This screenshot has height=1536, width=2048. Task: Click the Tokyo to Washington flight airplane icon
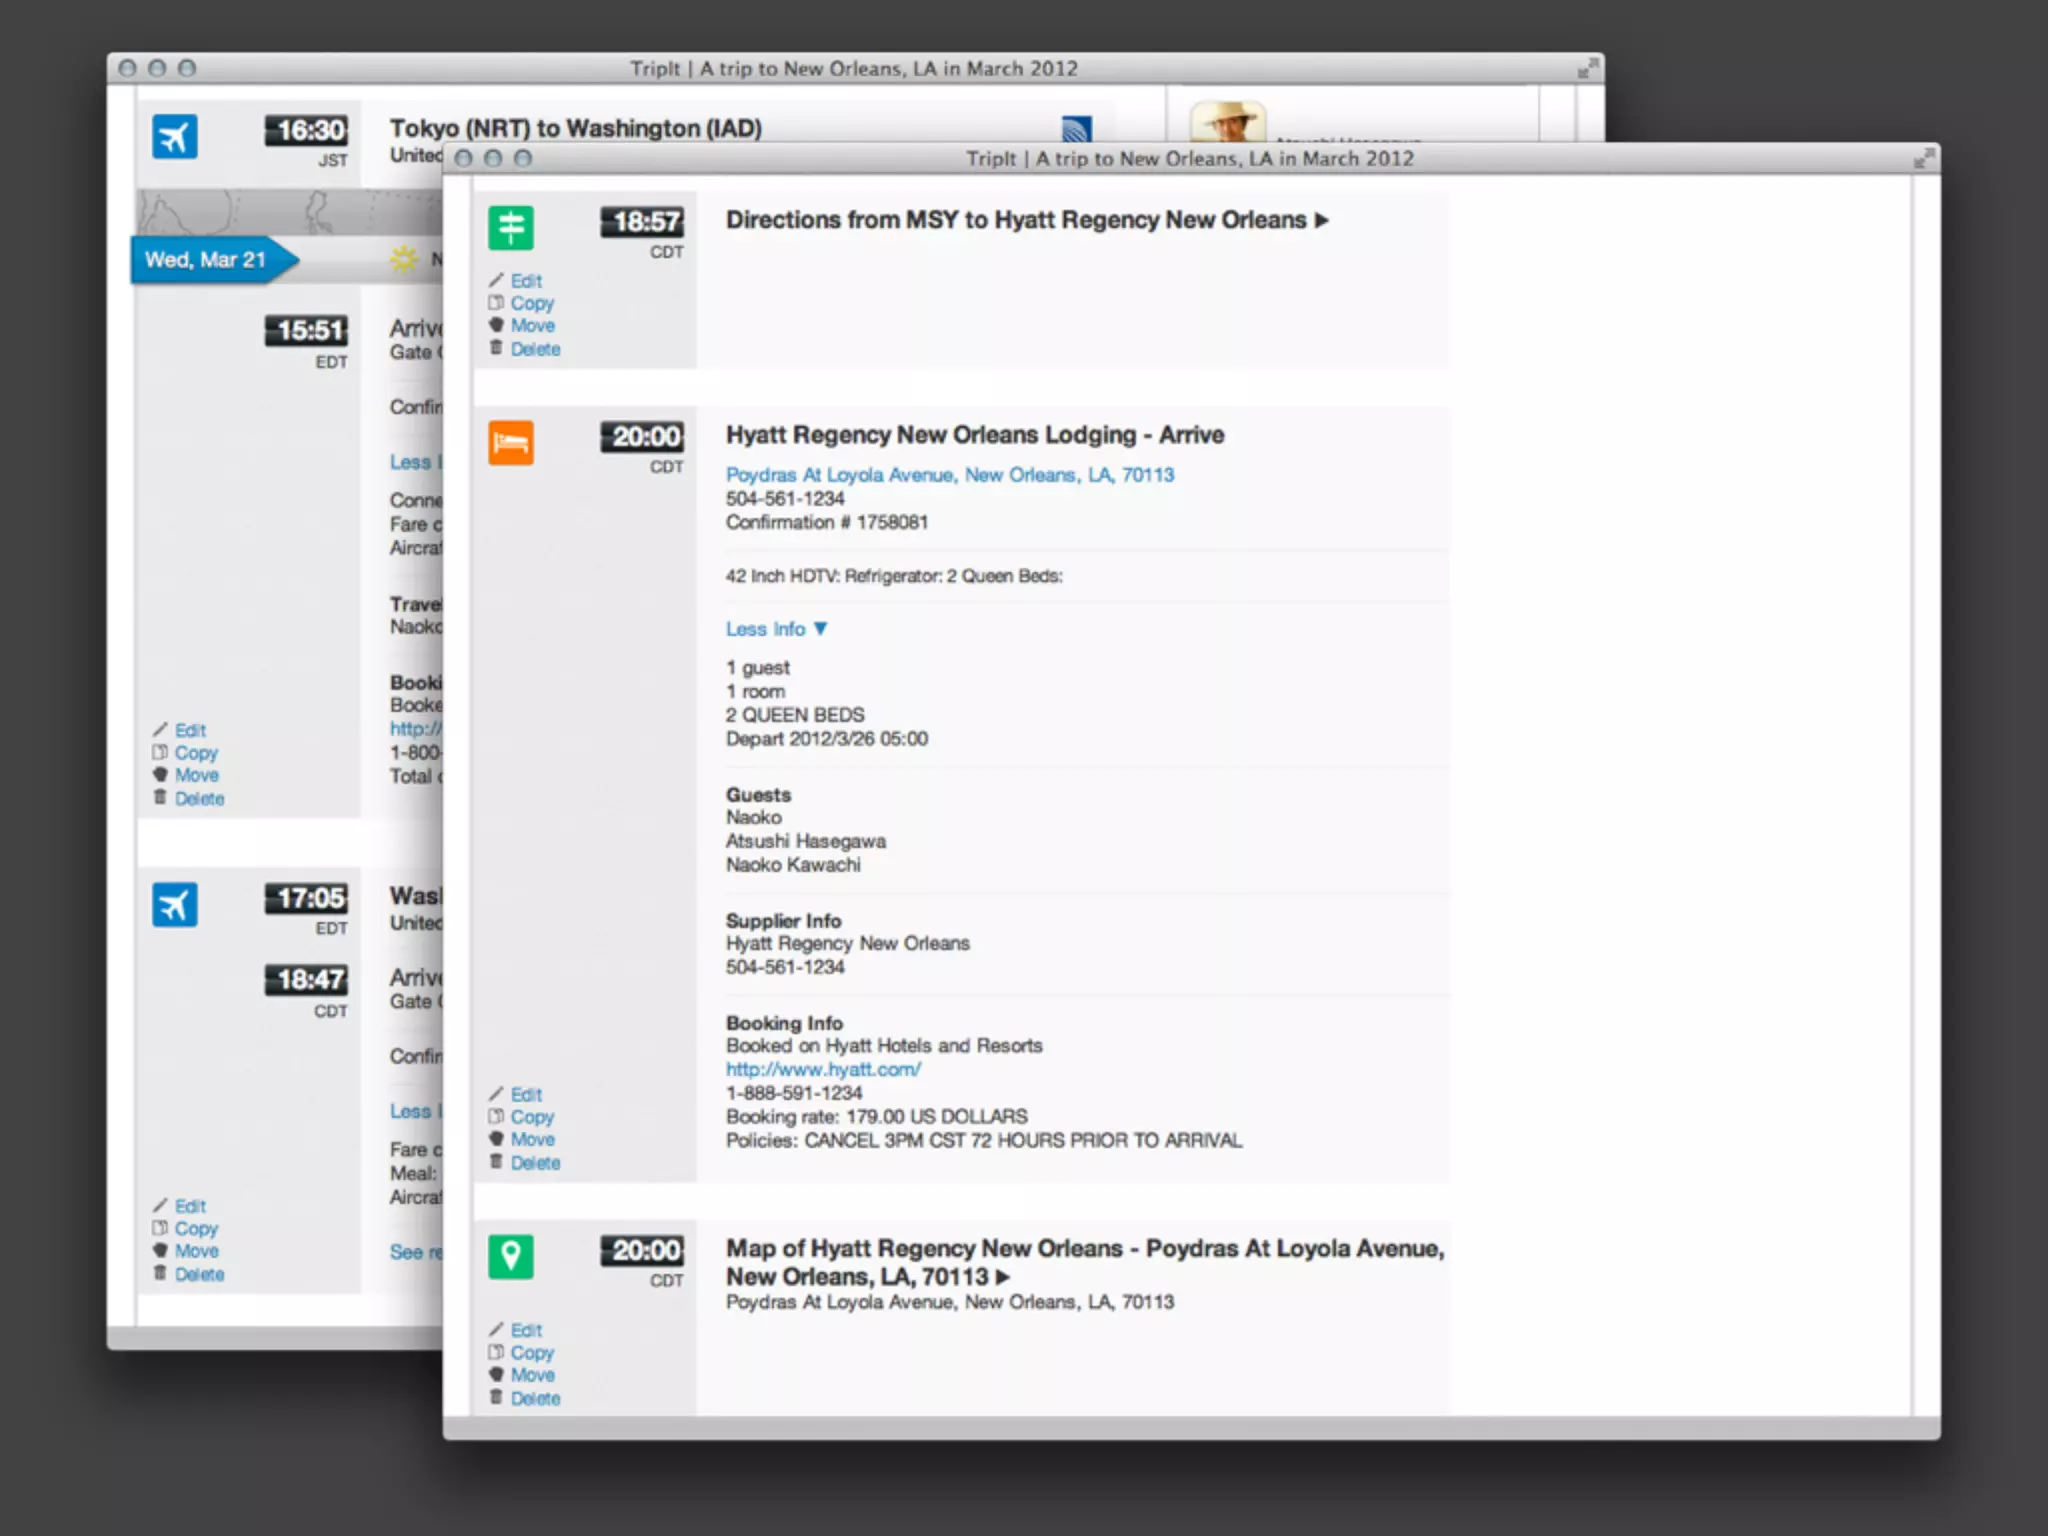pos(175,137)
